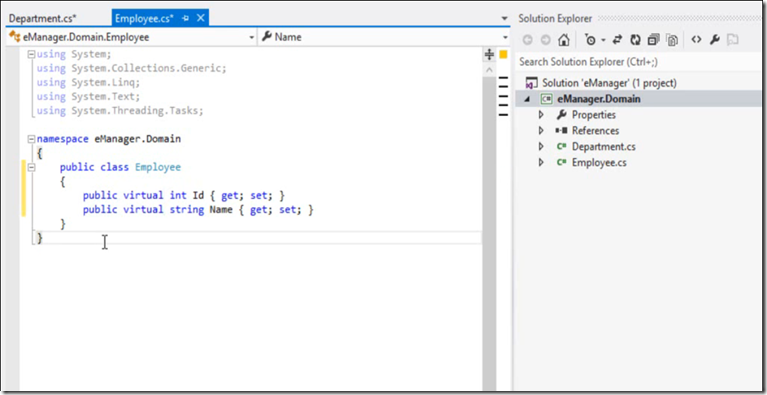Open the active files dropdown arrow

coord(505,19)
